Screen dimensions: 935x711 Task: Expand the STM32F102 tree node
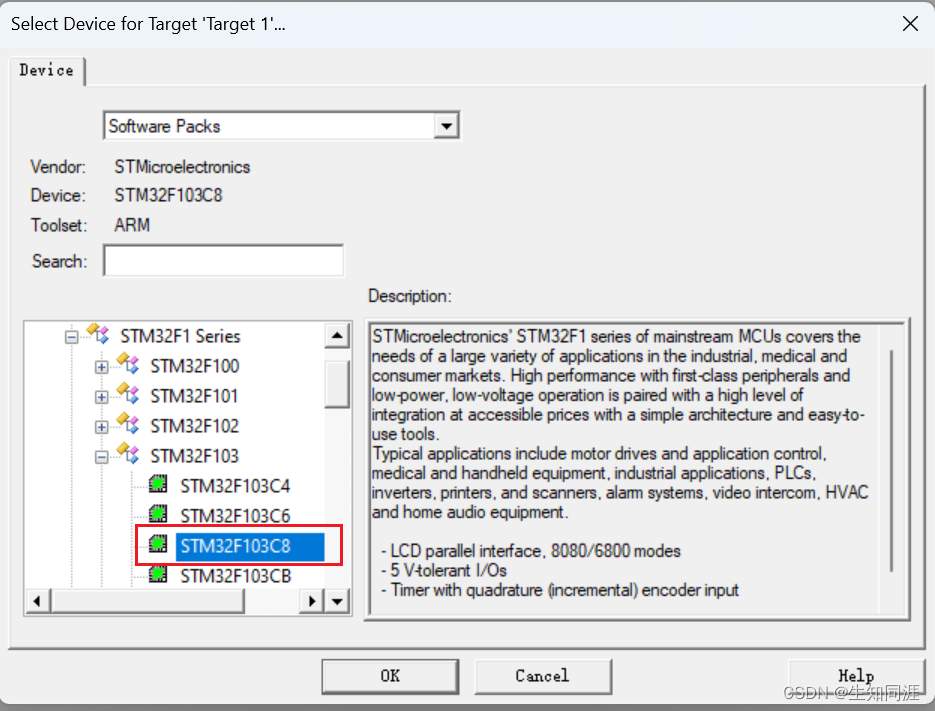[x=104, y=426]
